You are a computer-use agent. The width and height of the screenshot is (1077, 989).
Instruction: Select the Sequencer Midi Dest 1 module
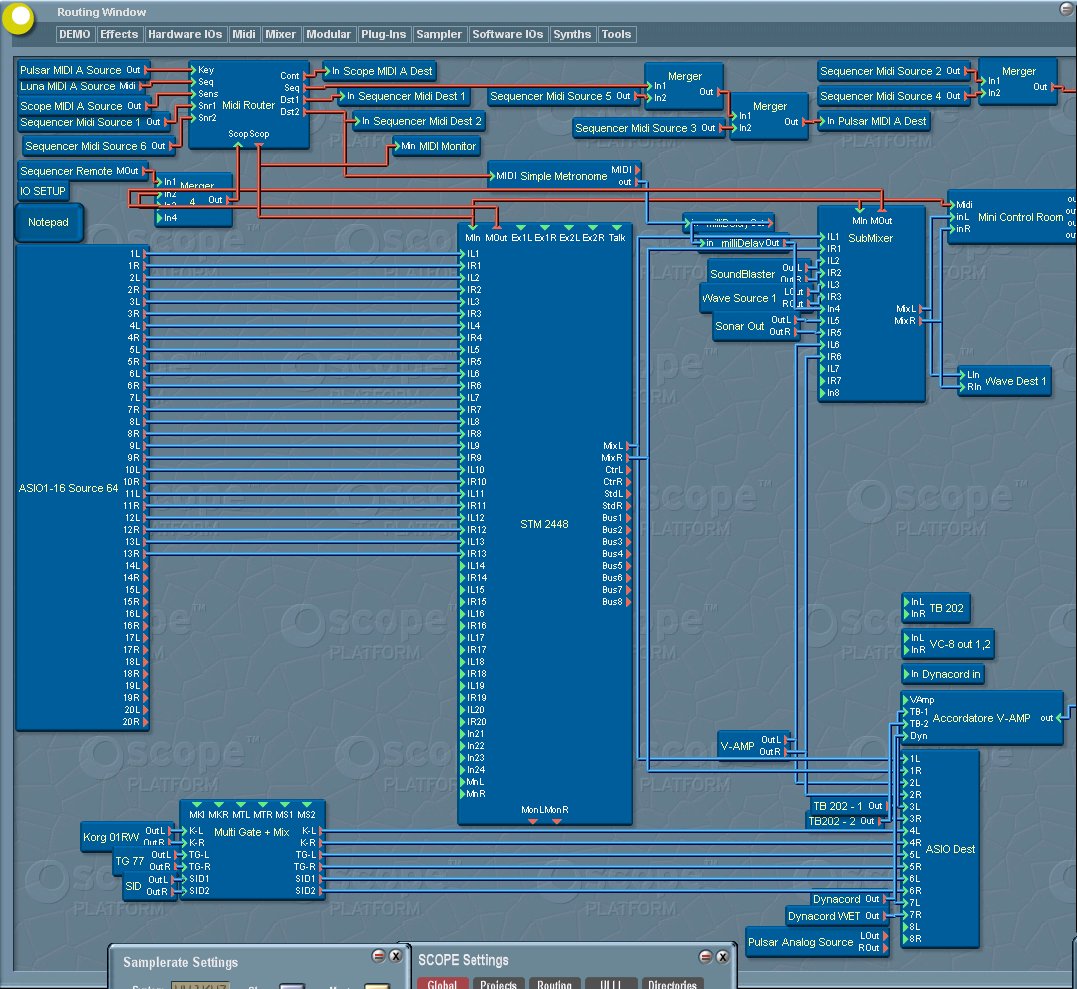(405, 96)
